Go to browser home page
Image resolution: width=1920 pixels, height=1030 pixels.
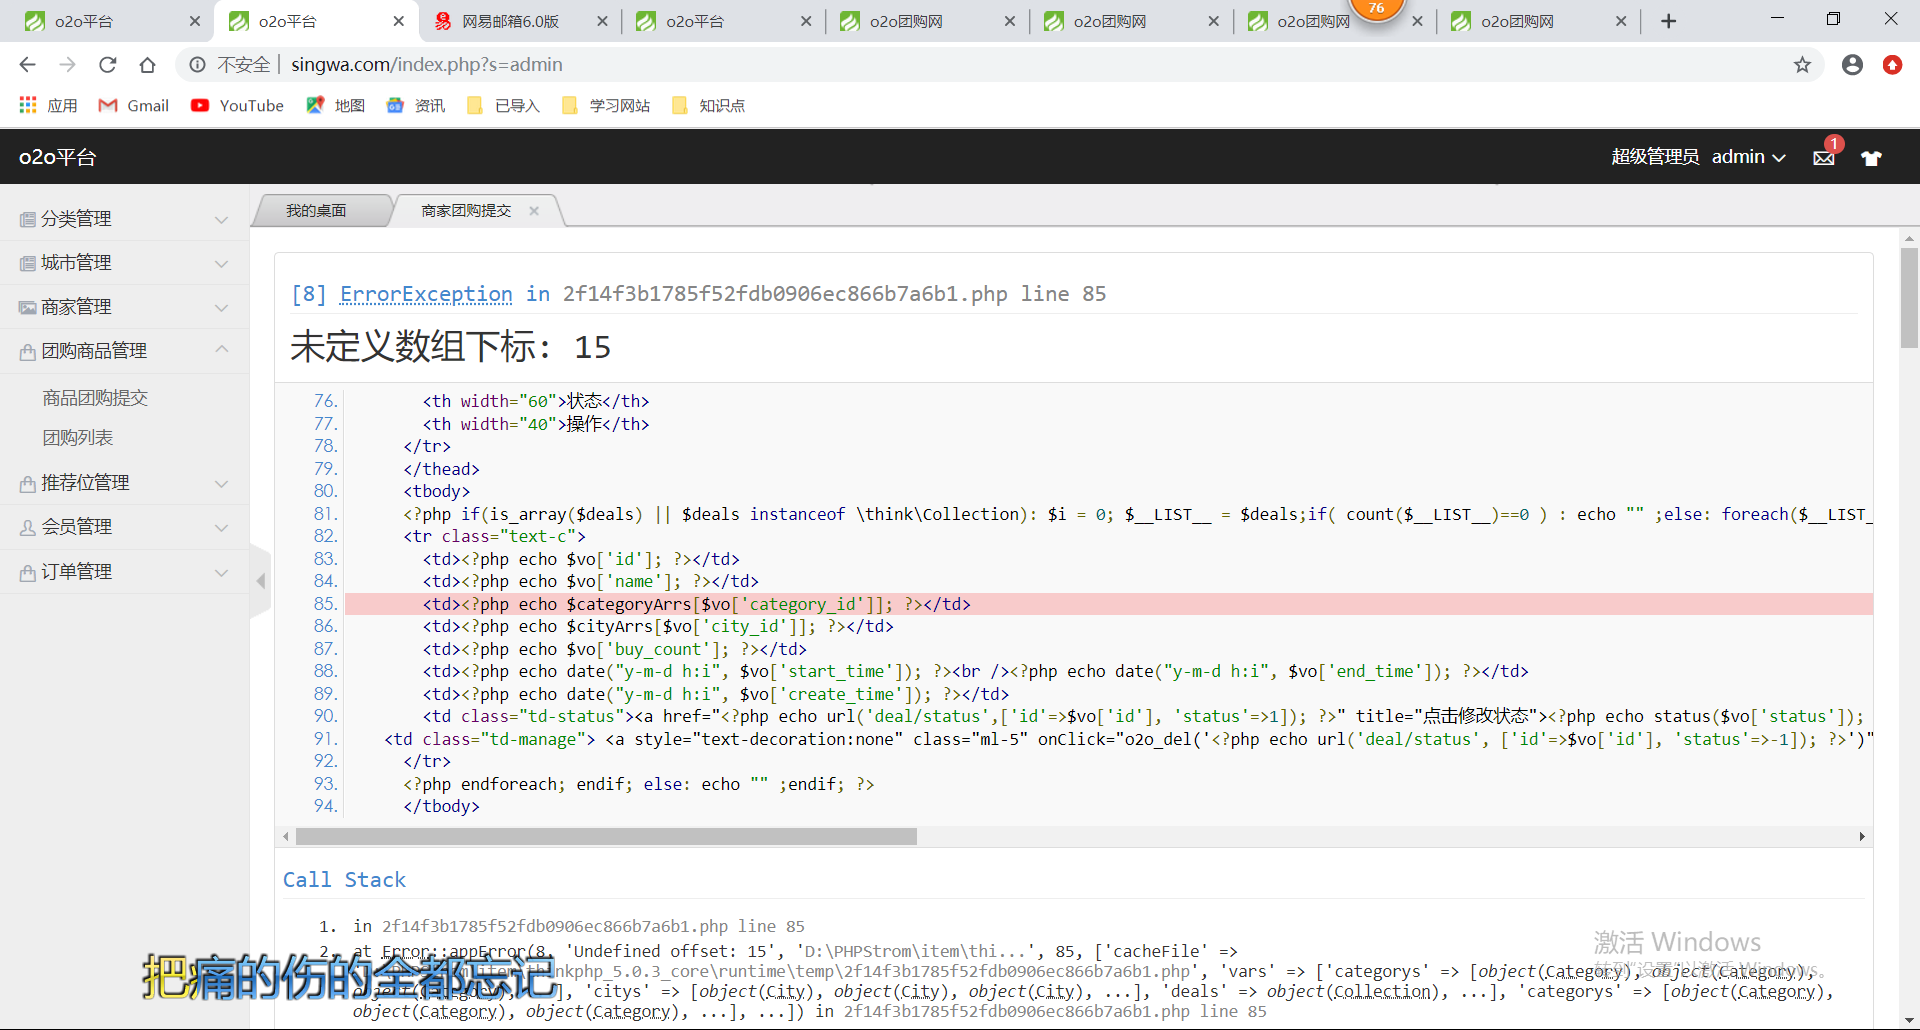tap(147, 65)
